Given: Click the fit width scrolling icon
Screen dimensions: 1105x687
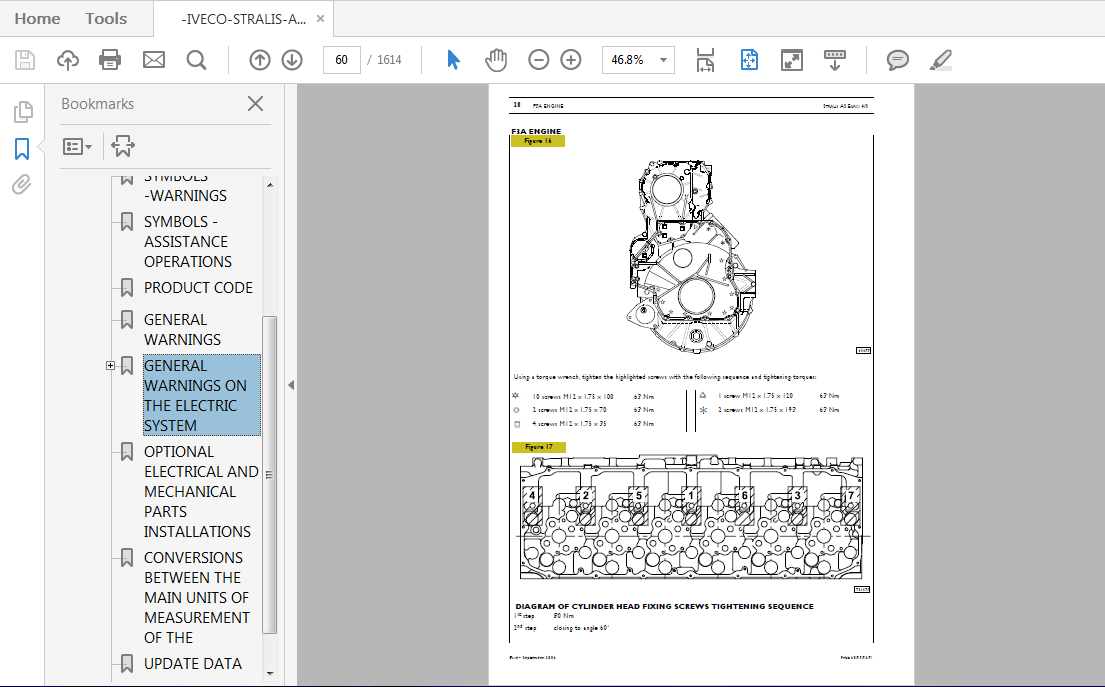Looking at the screenshot, I should (x=705, y=60).
